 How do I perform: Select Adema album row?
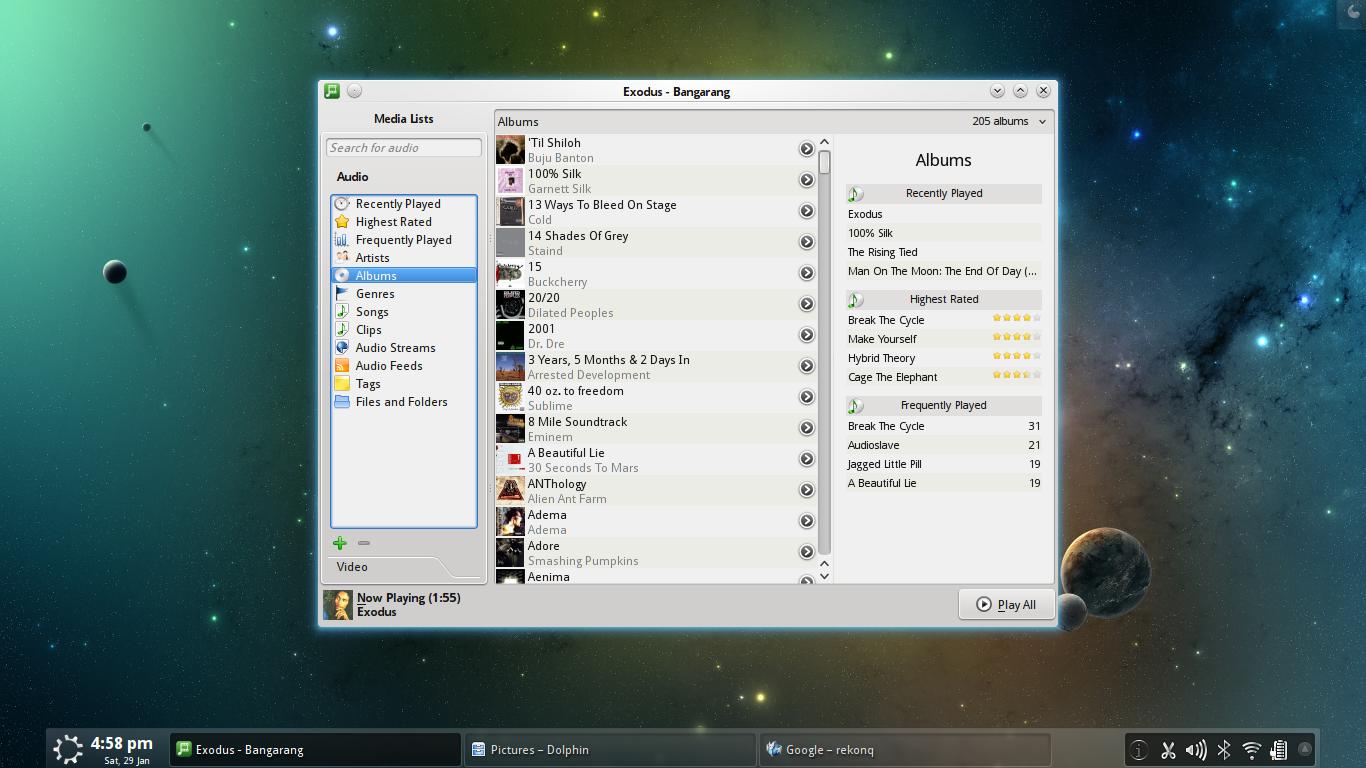tap(656, 521)
